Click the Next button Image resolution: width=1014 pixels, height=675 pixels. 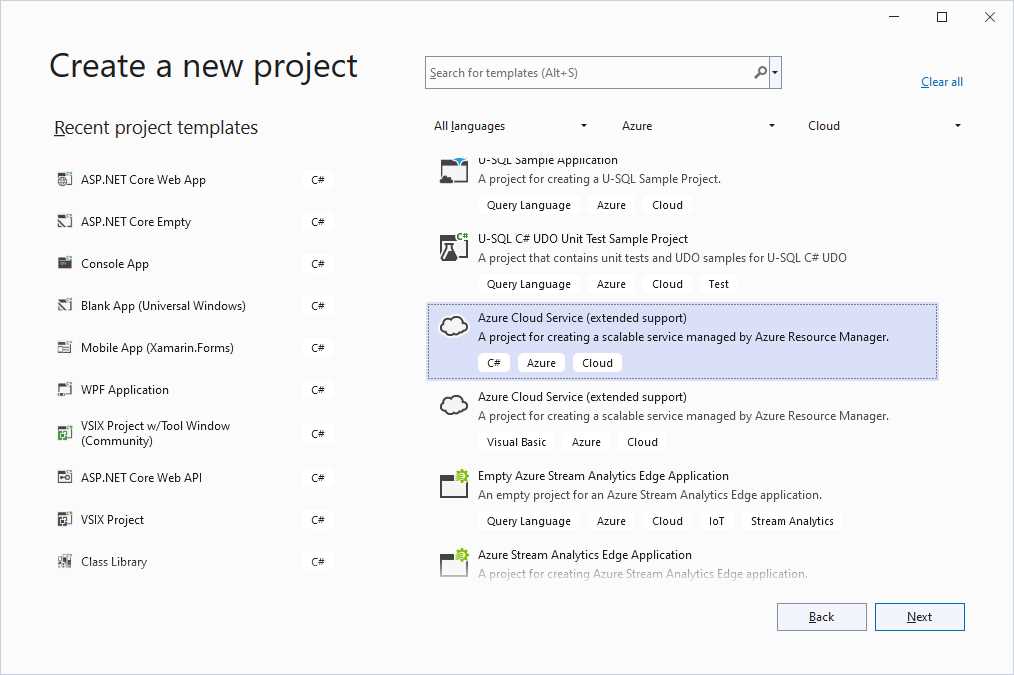pyautogui.click(x=919, y=616)
